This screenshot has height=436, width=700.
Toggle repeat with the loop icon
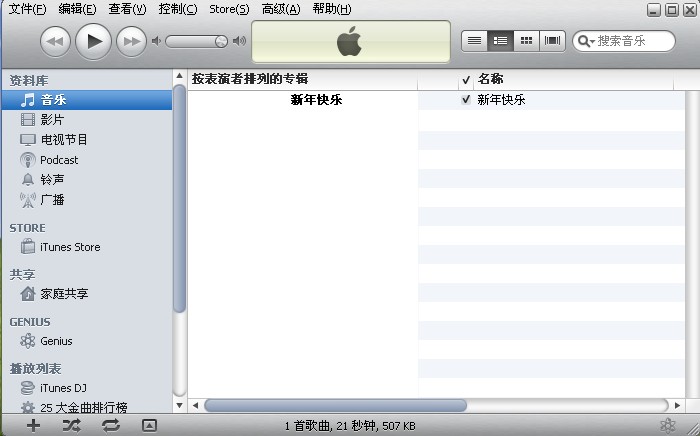[x=111, y=425]
